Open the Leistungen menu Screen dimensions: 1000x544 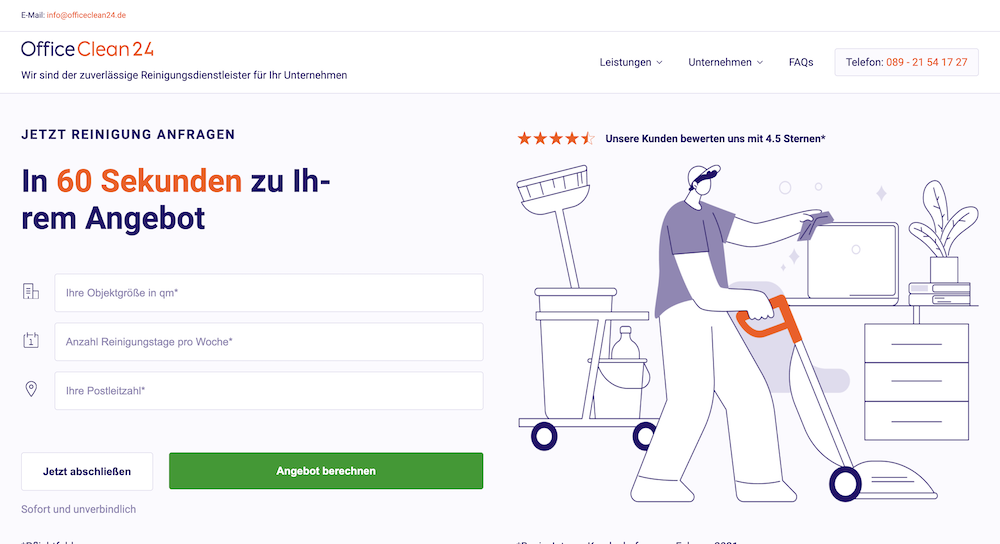[631, 62]
